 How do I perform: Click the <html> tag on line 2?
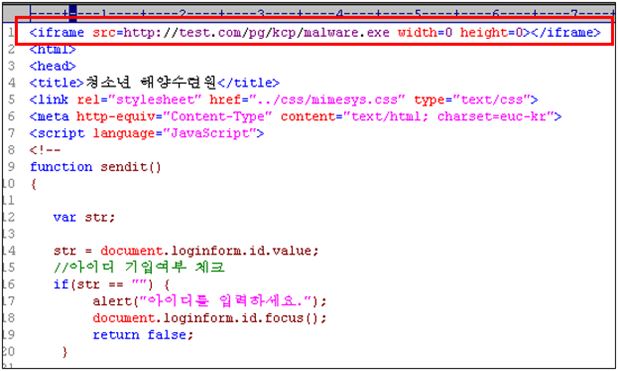coord(52,49)
